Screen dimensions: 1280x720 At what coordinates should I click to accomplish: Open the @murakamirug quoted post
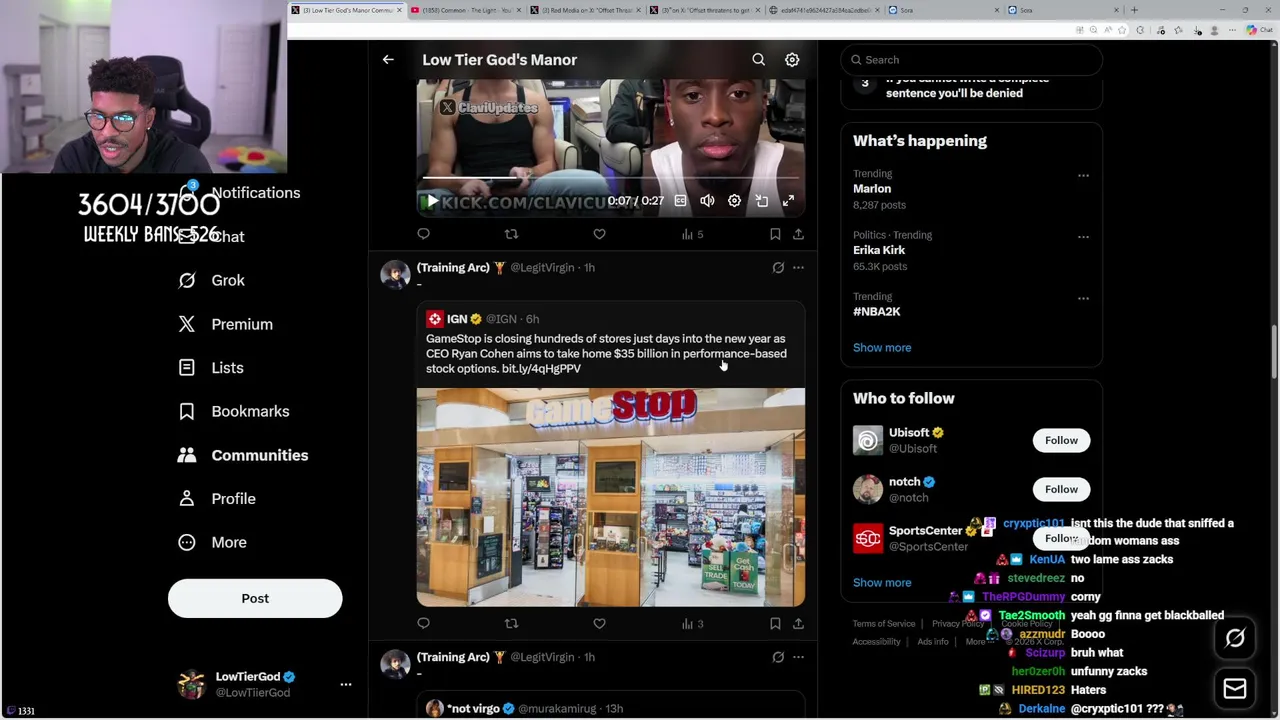pyautogui.click(x=611, y=706)
